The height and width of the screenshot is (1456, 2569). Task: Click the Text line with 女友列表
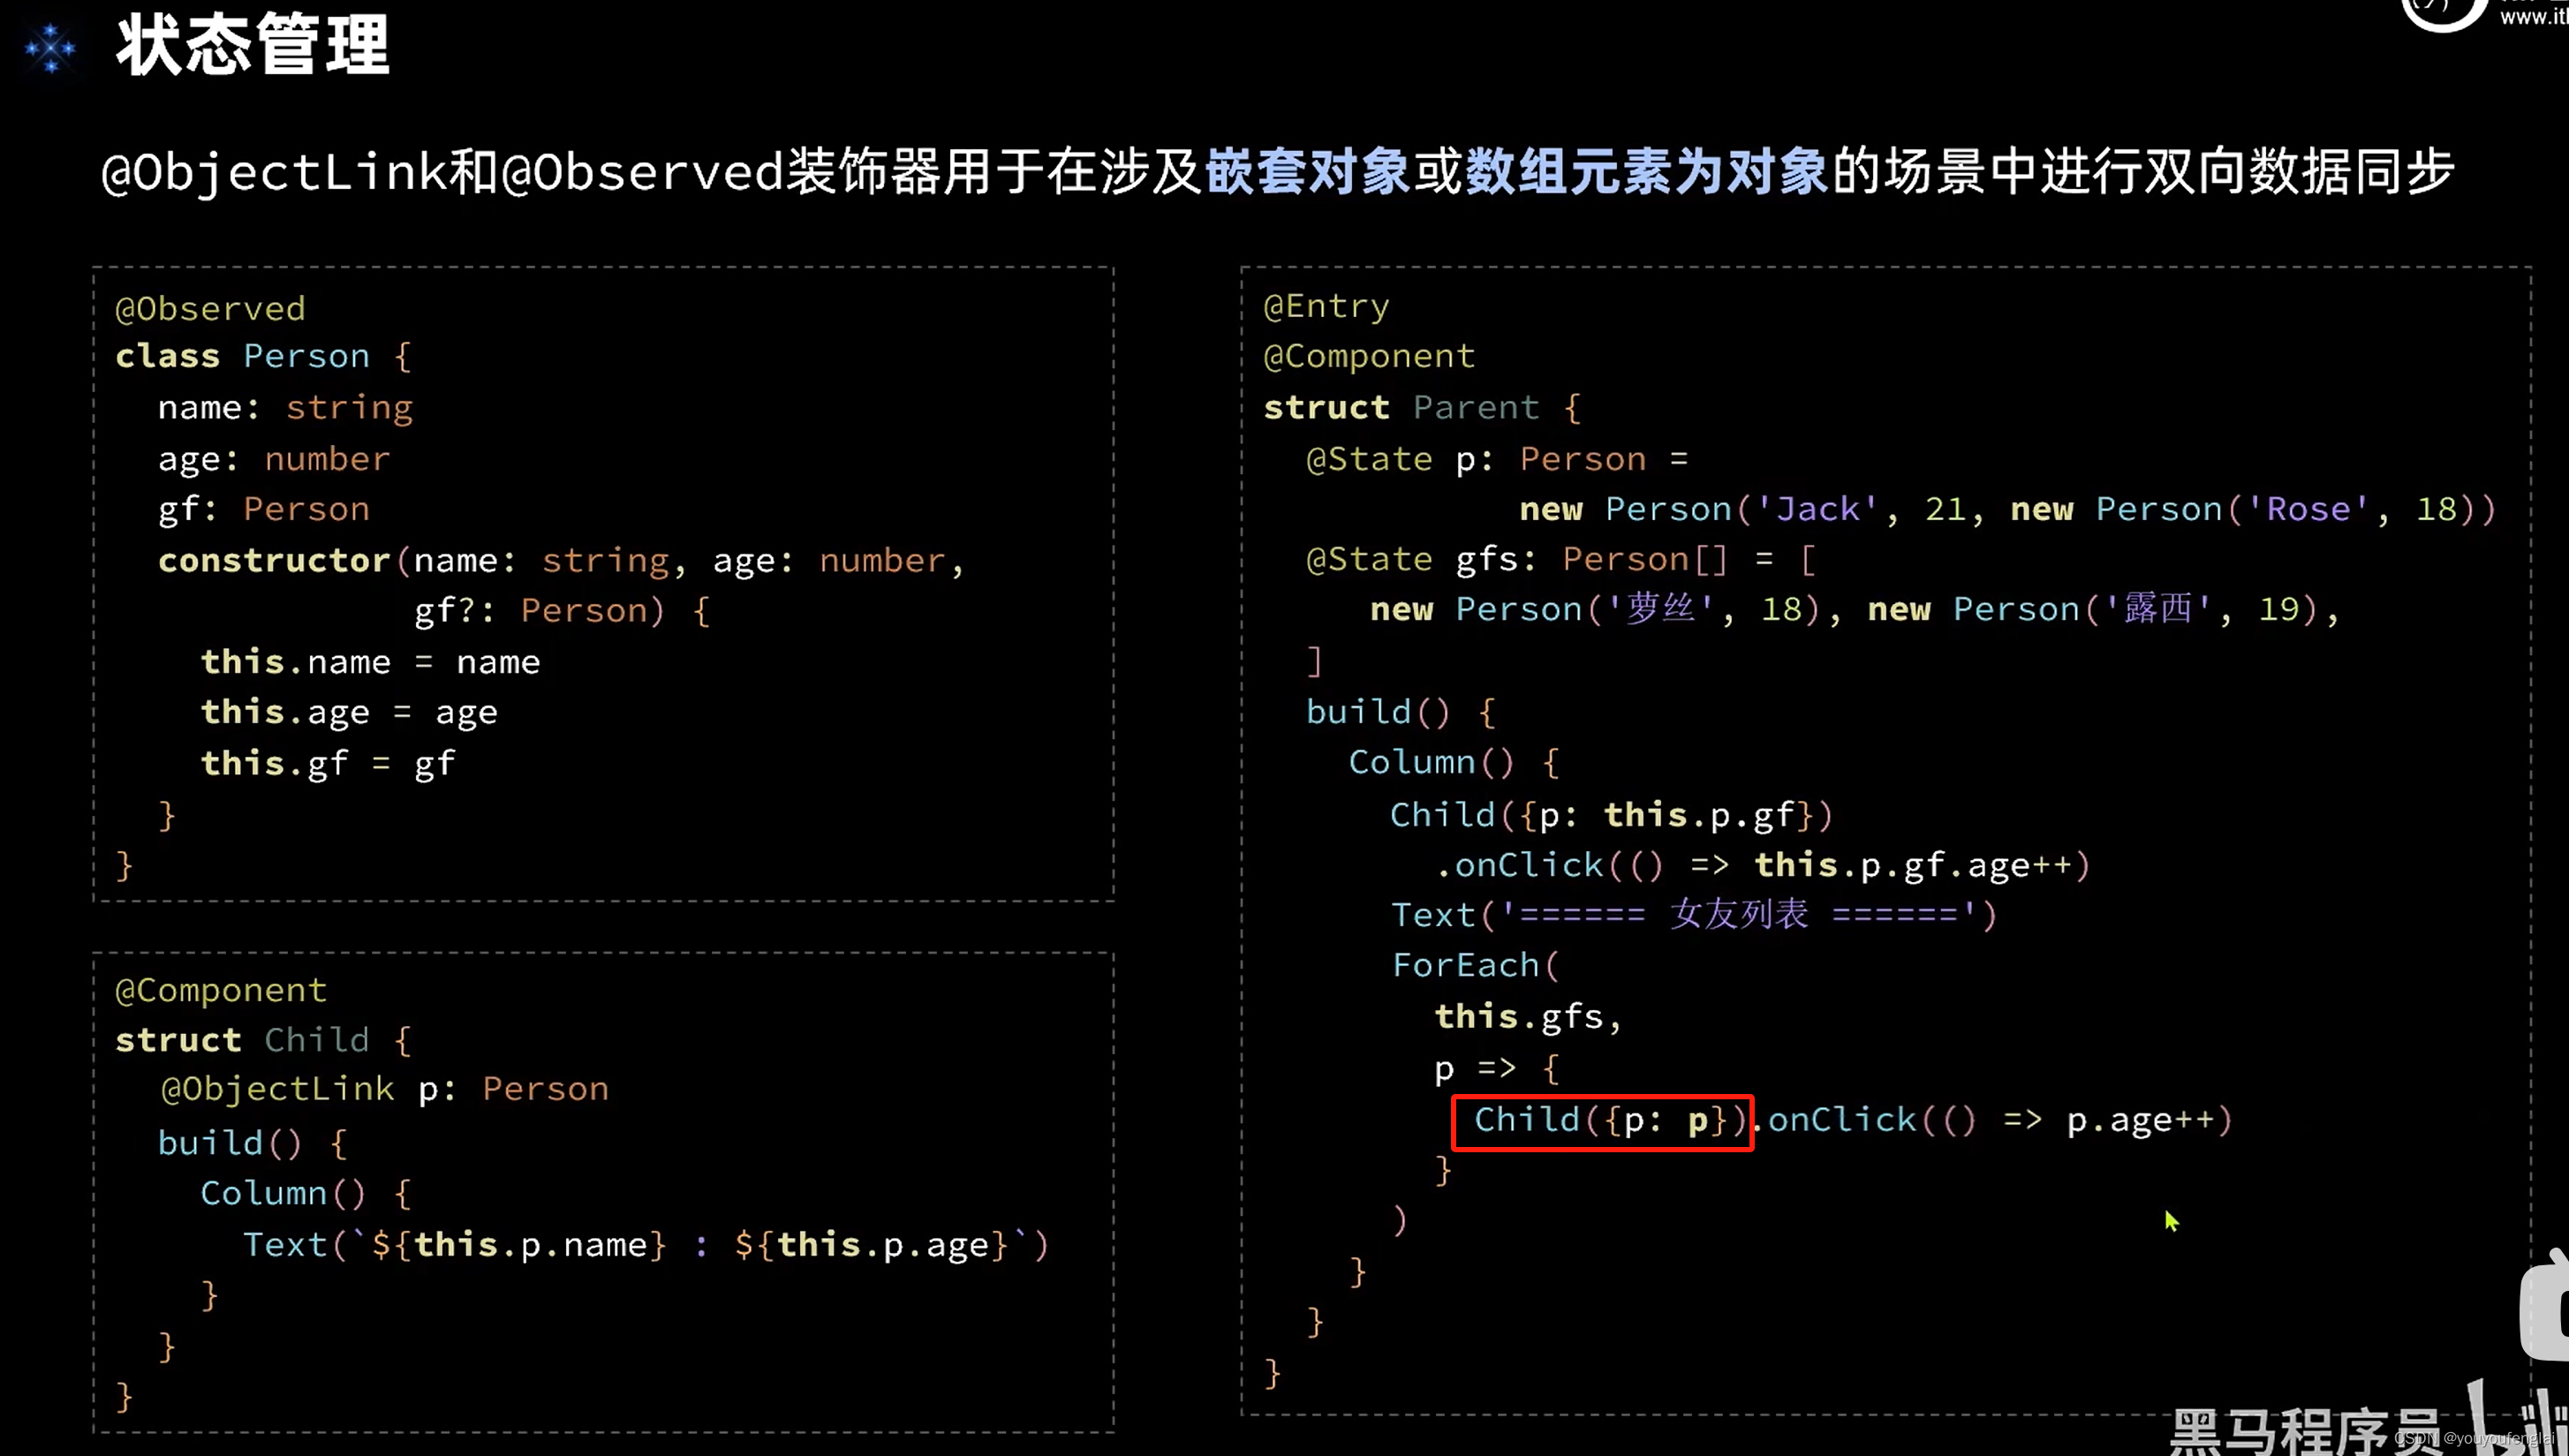(1694, 916)
